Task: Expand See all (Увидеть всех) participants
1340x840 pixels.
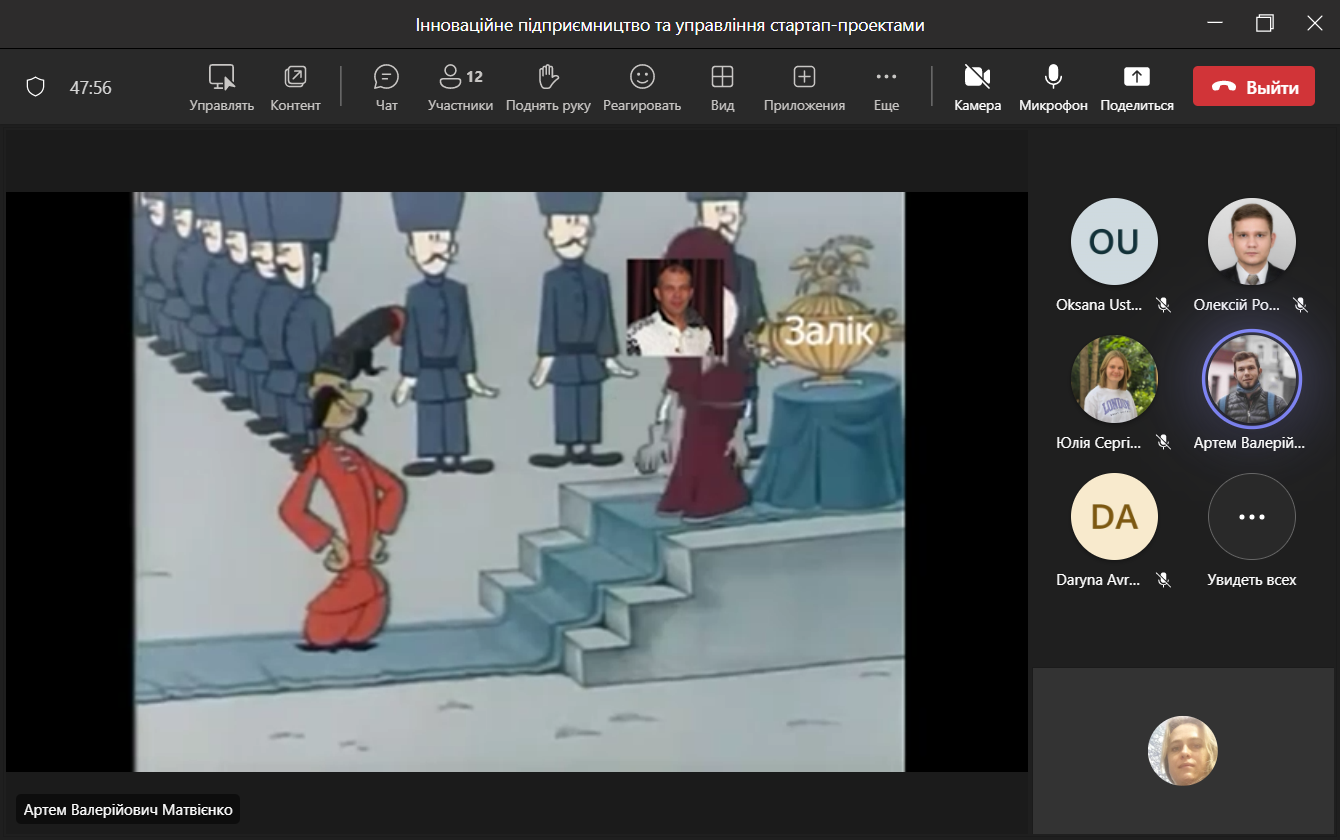Action: (1251, 517)
